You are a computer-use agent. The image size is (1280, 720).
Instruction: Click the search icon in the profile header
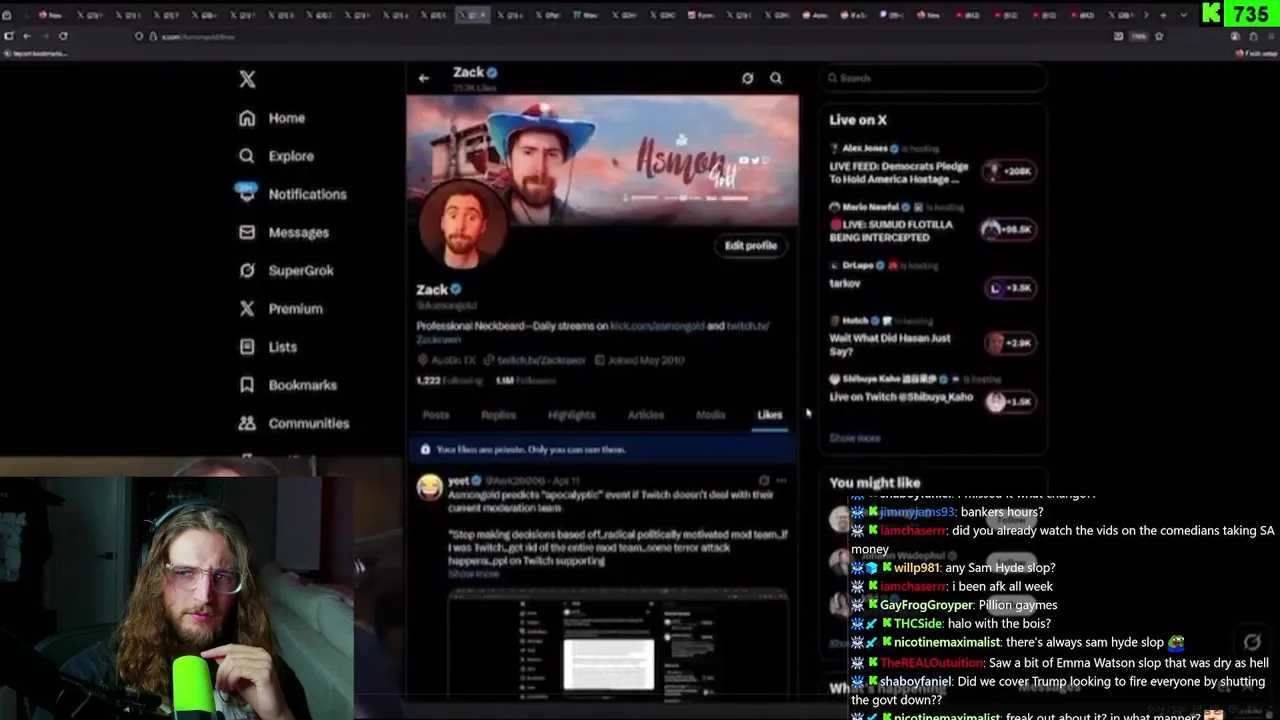click(x=776, y=78)
